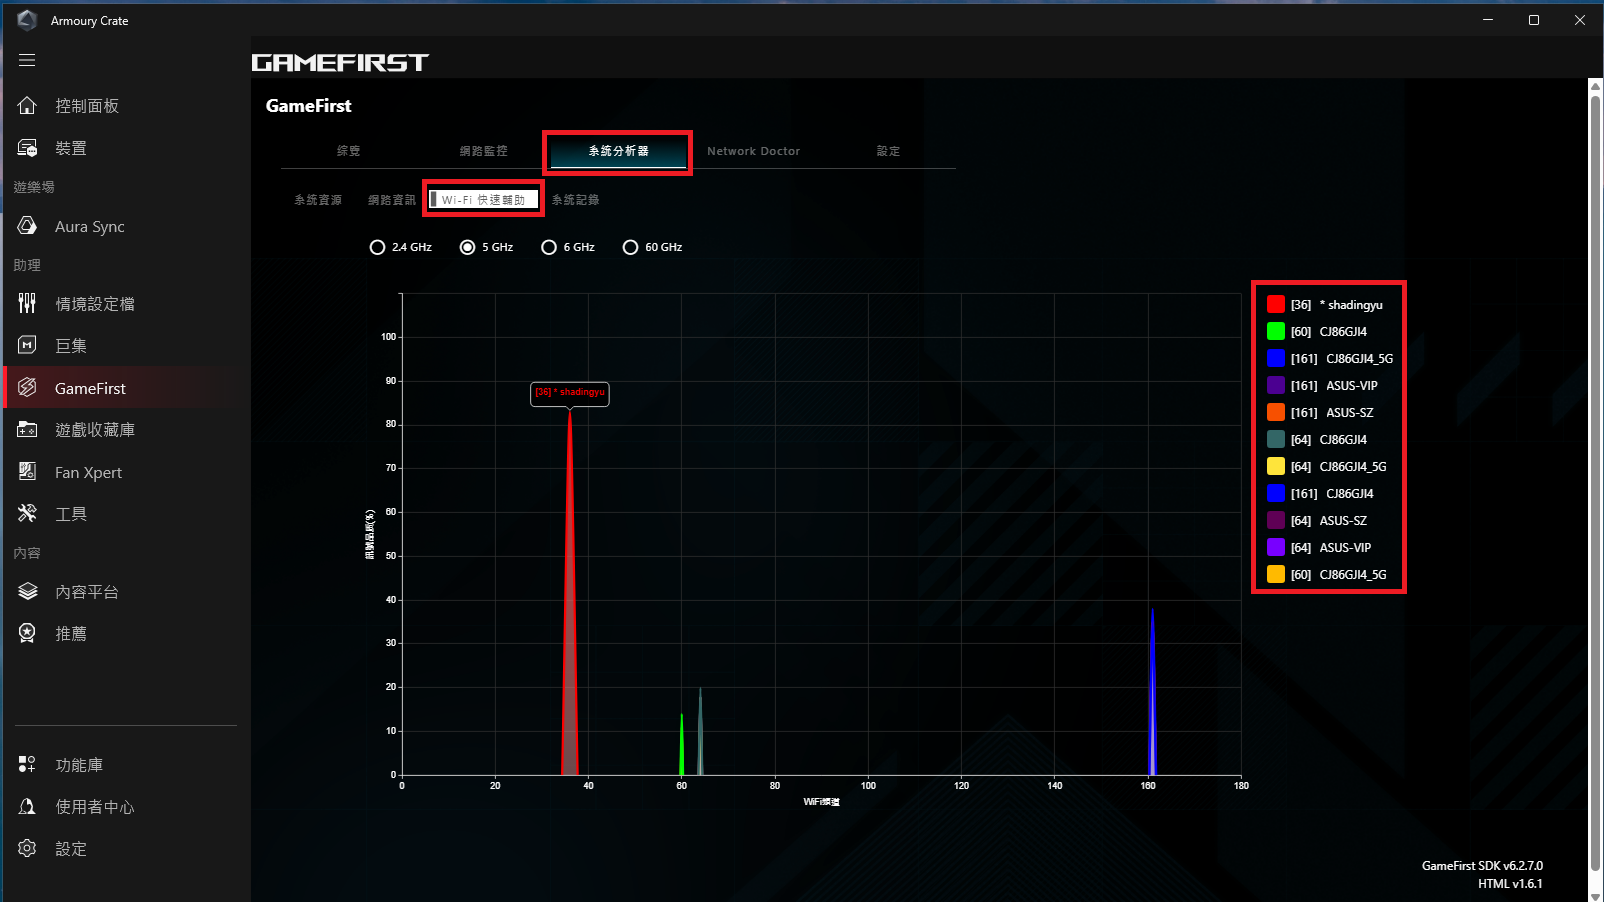Click blue swatch for [161] CJ86GJI4
This screenshot has width=1604, height=902.
click(1276, 493)
